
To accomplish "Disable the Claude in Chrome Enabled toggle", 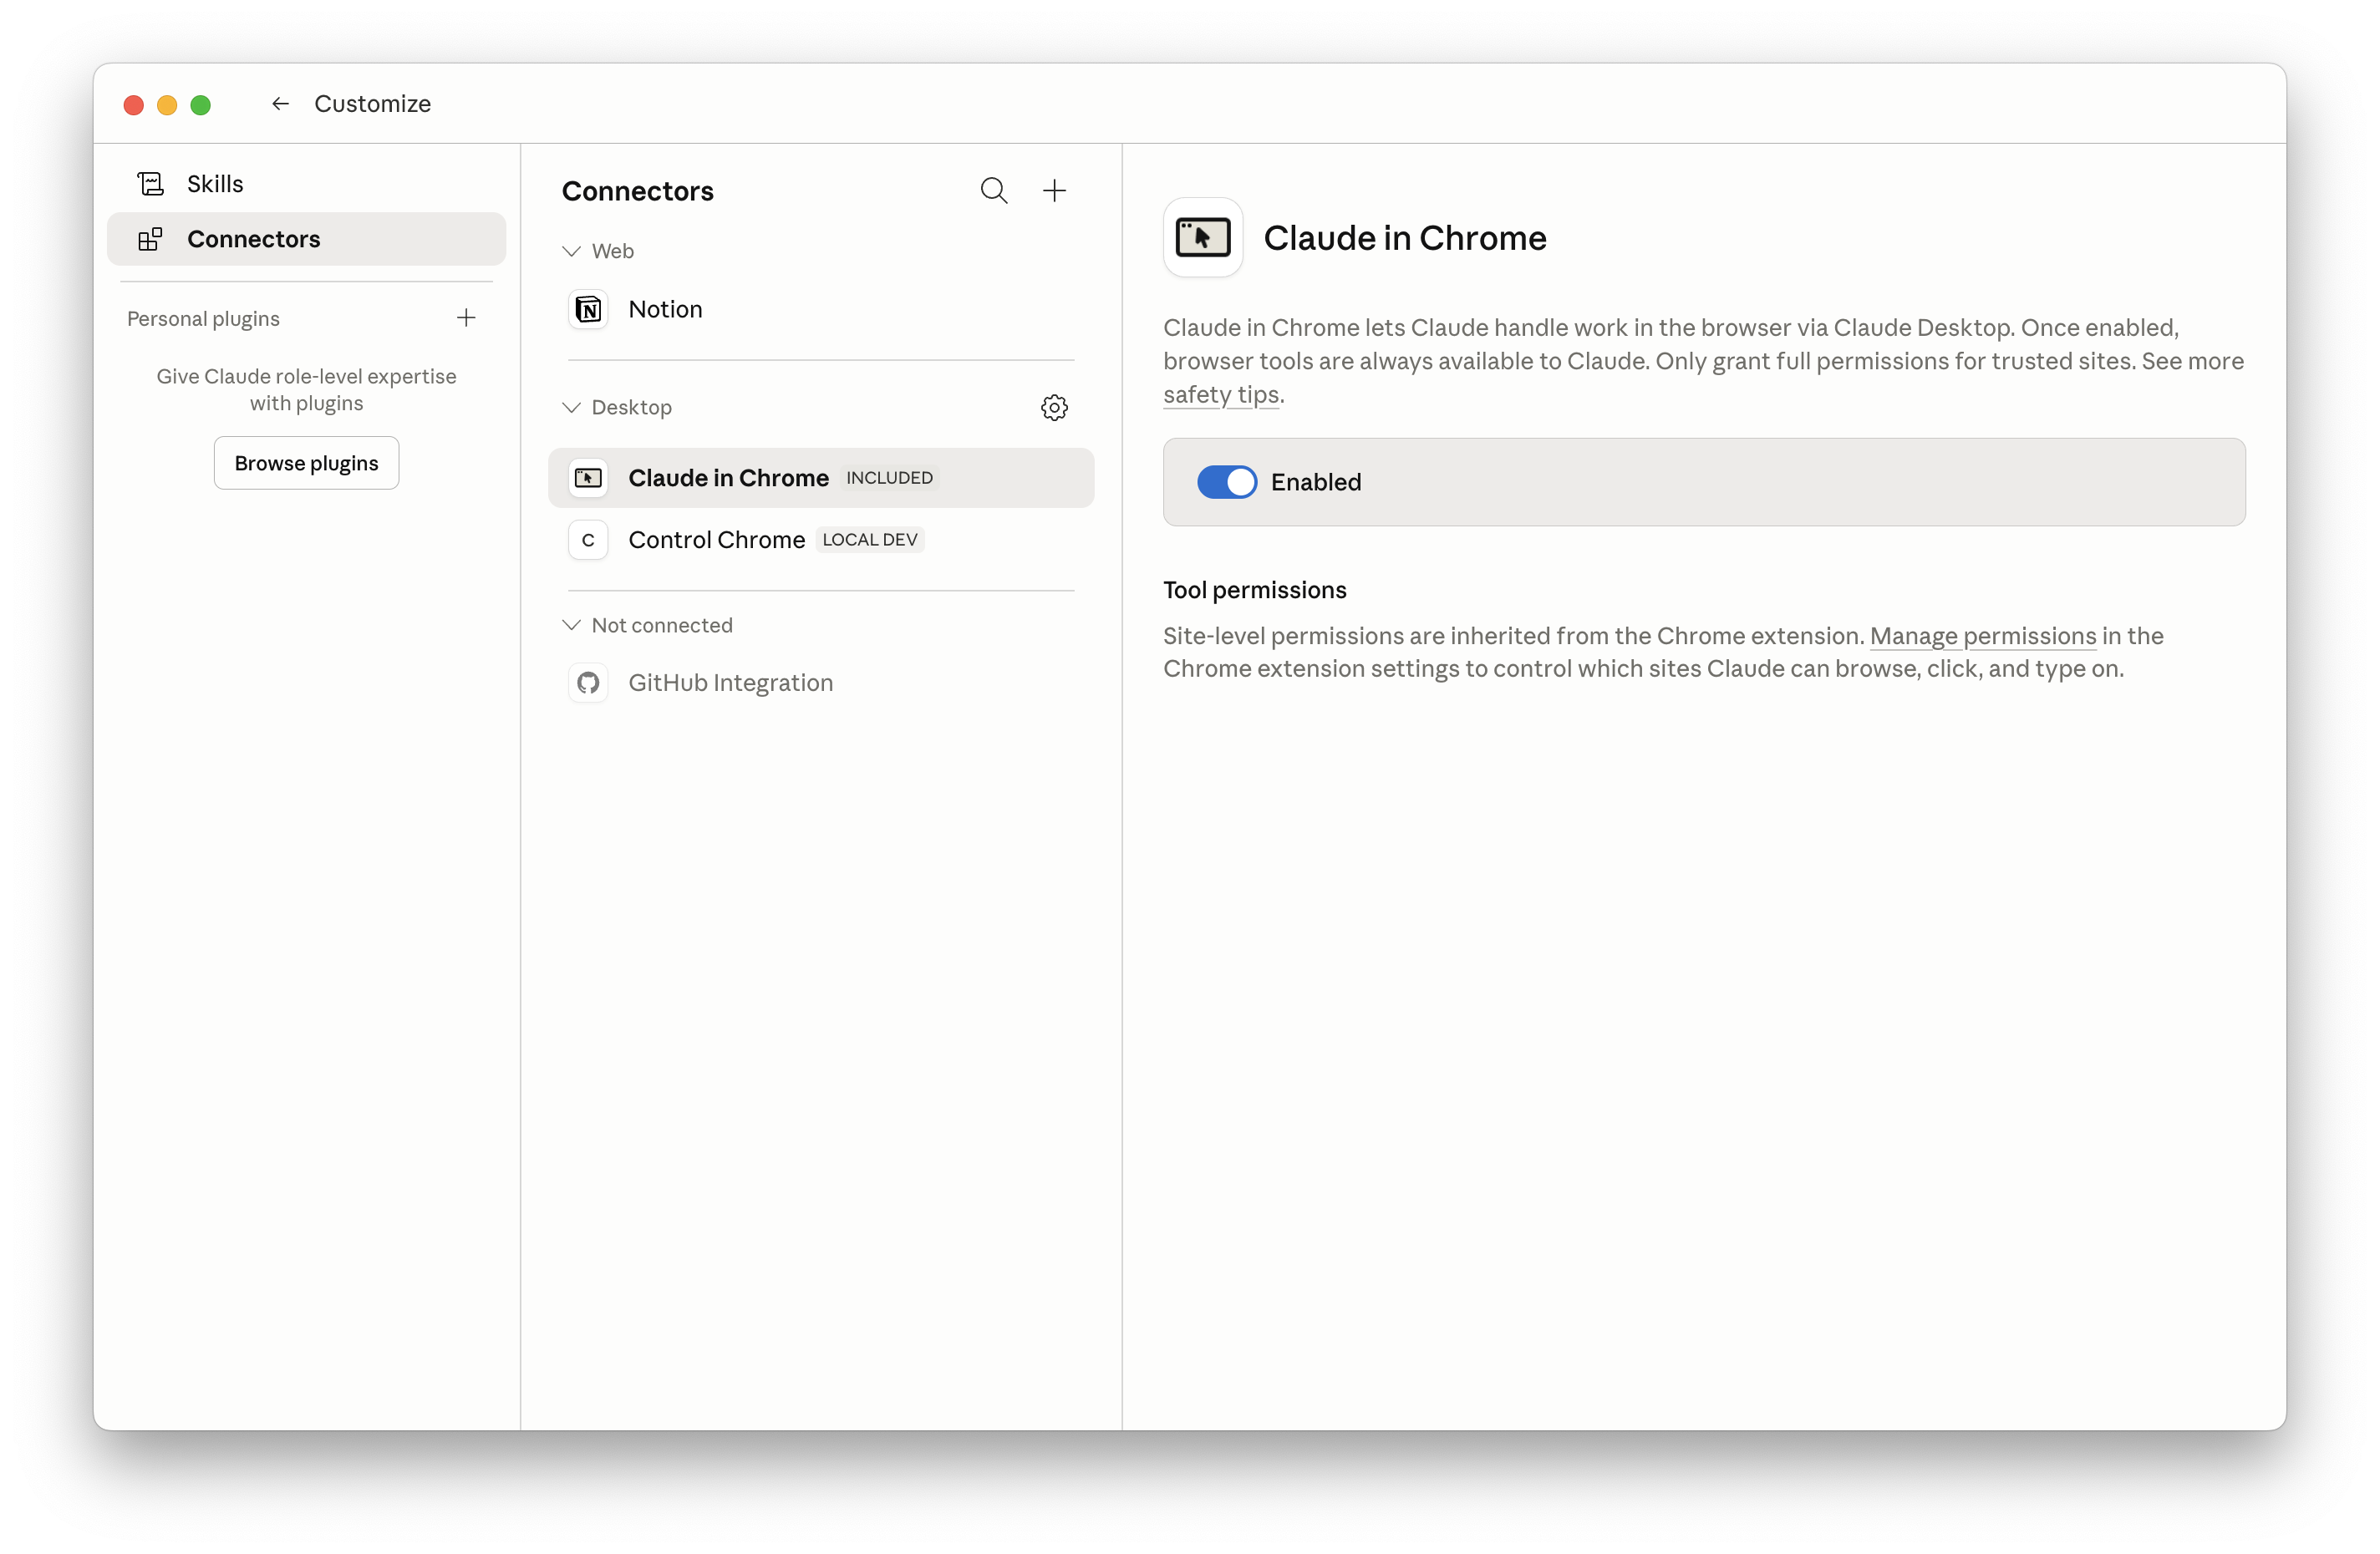I will coord(1226,482).
